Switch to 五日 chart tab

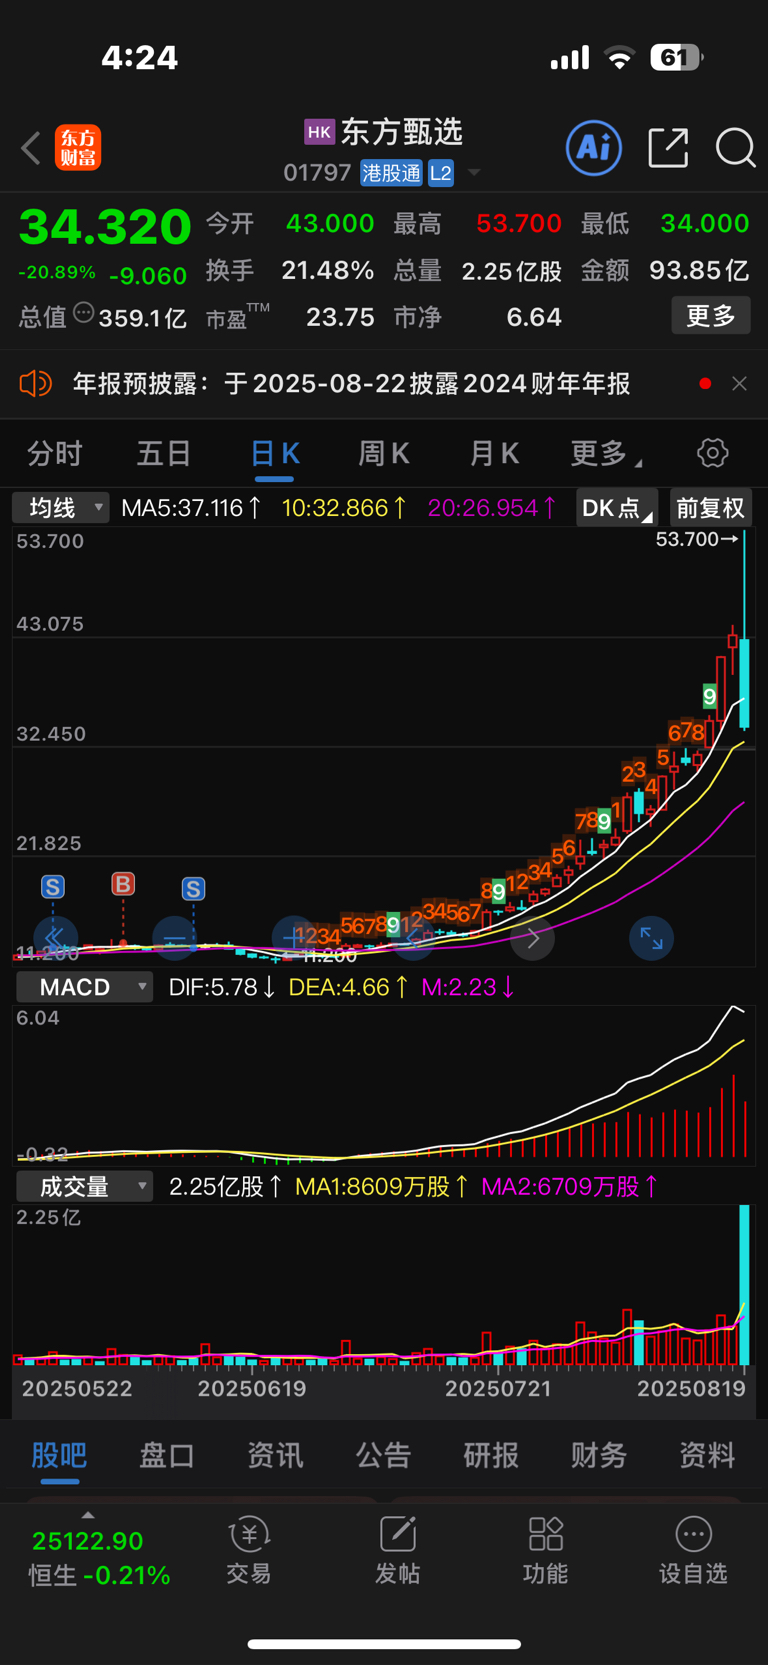point(164,454)
